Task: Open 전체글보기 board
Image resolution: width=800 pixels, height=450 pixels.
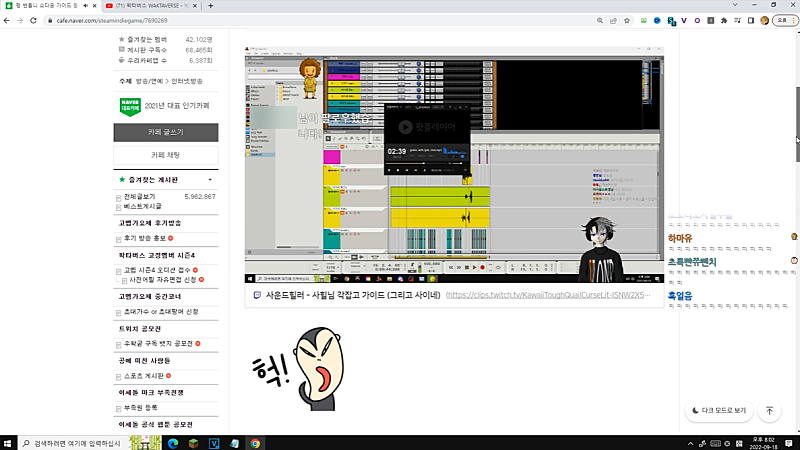Action: coord(139,196)
